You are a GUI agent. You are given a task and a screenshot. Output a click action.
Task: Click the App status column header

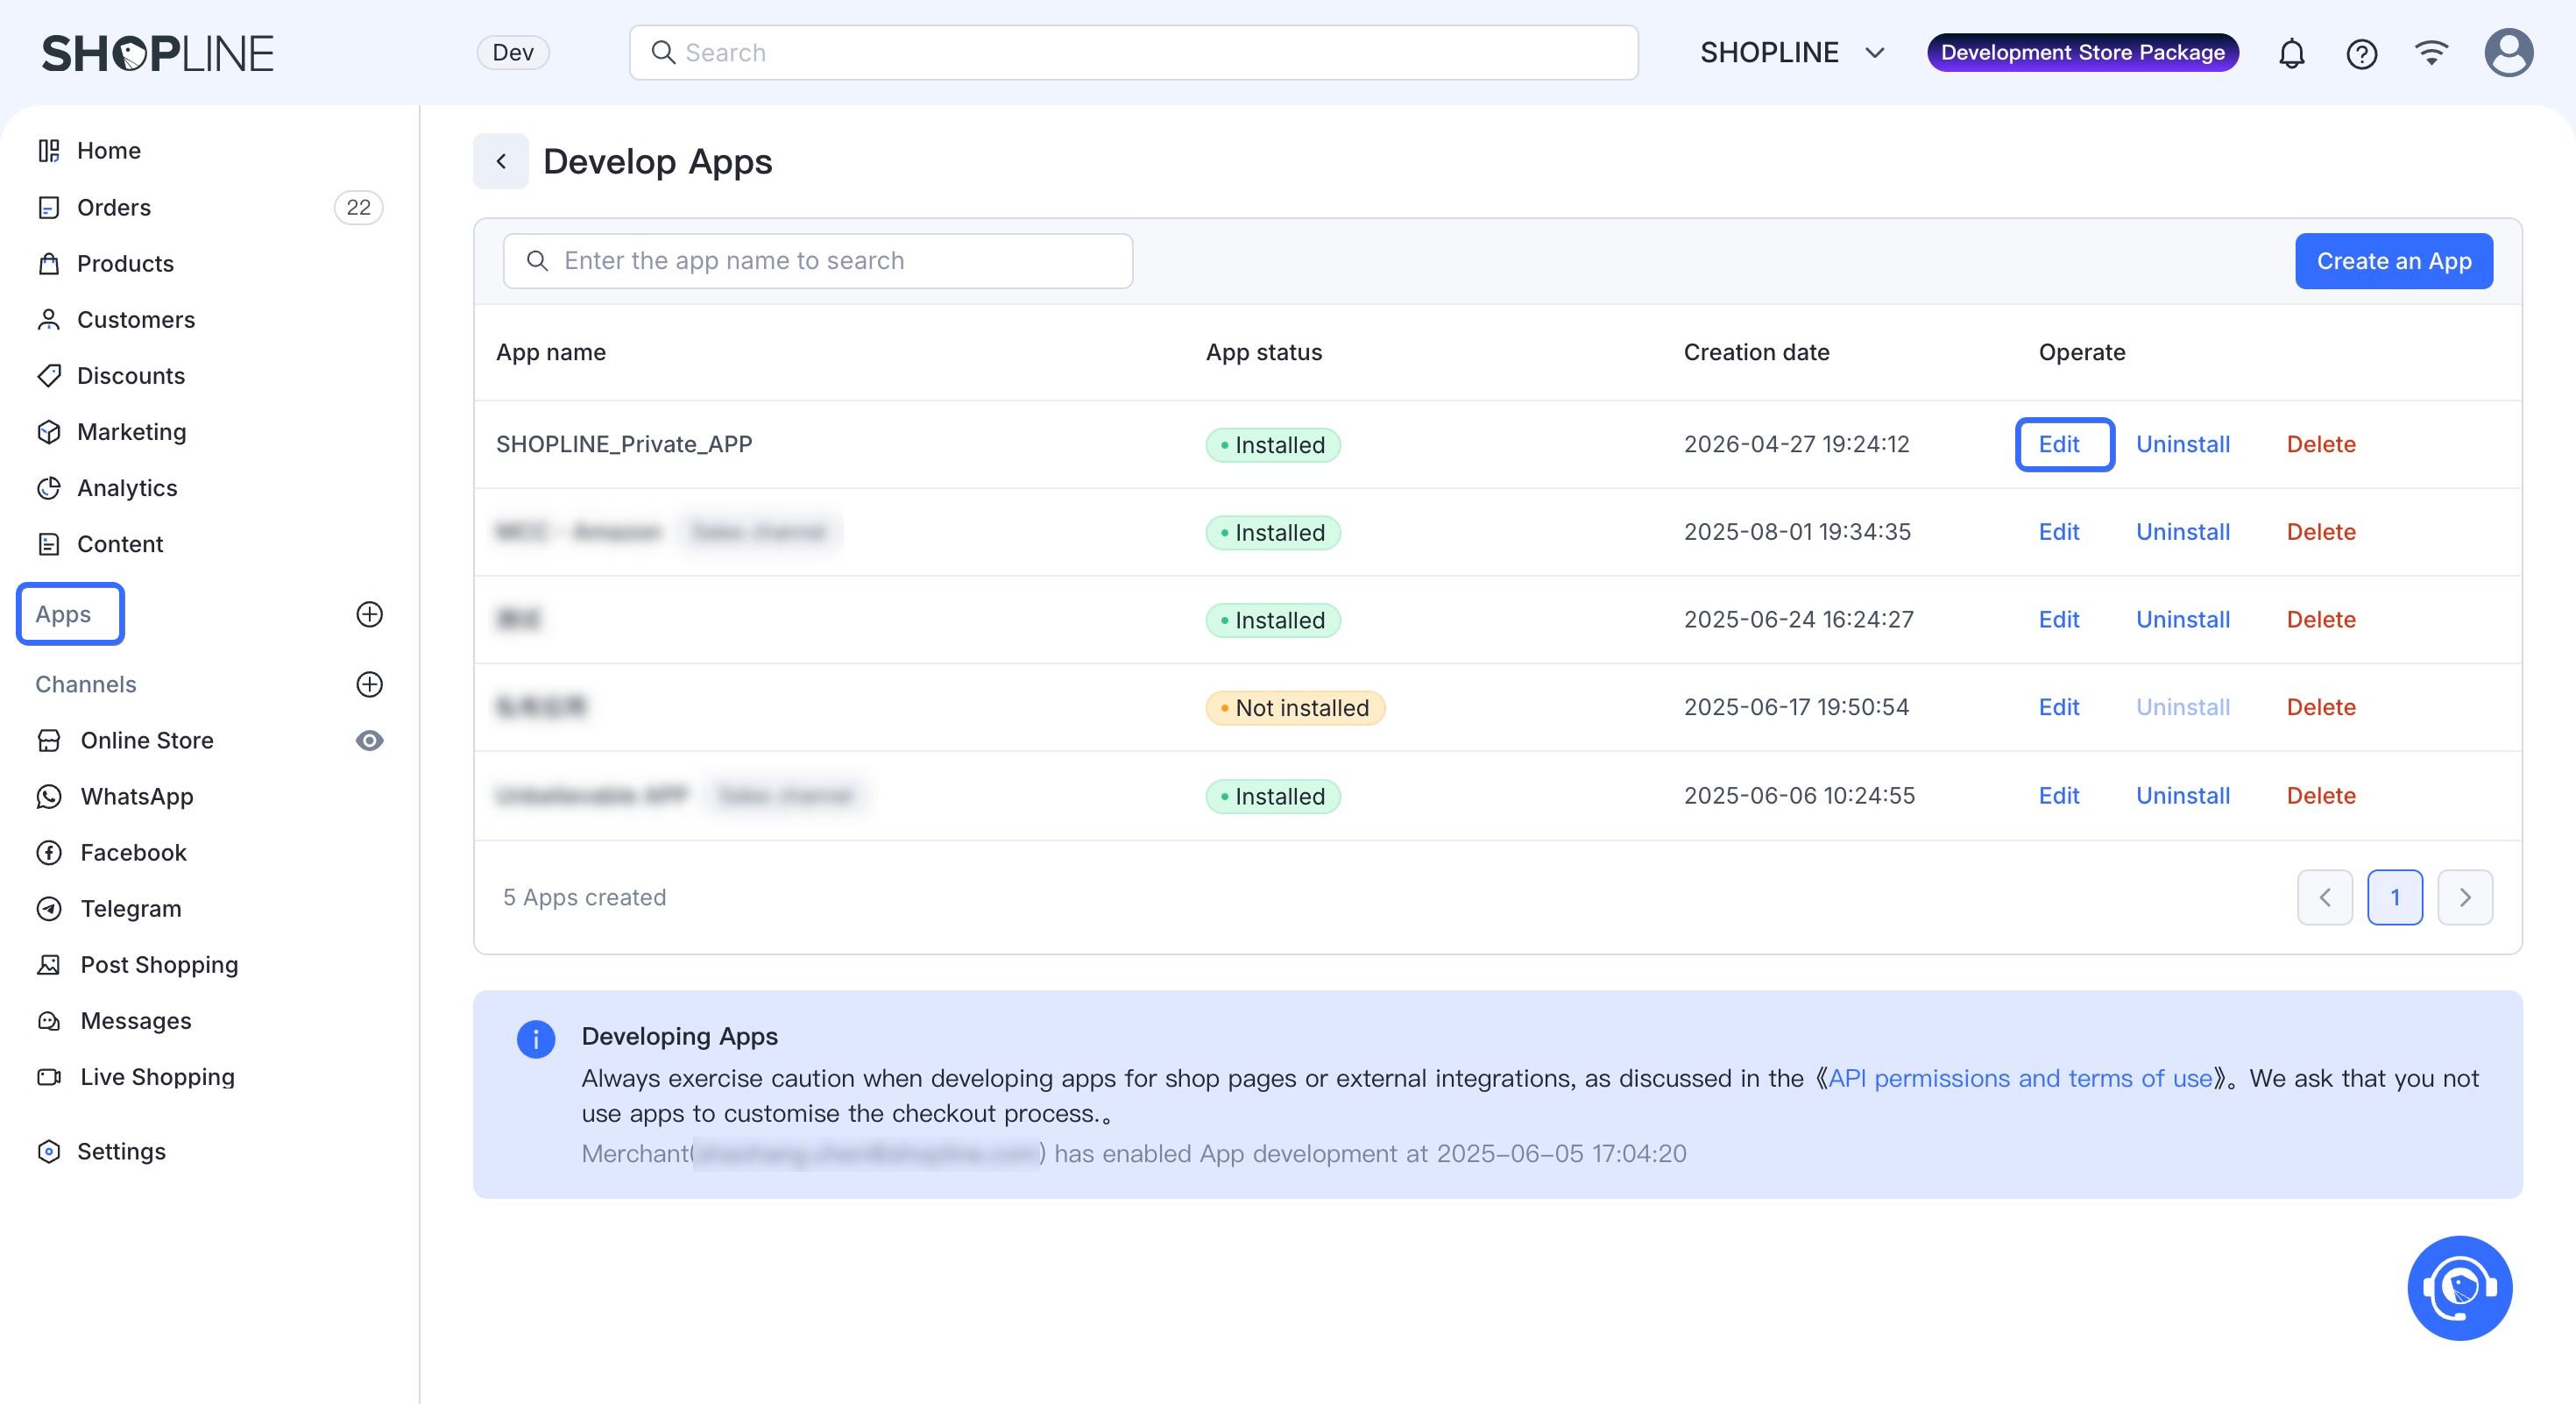click(1264, 352)
